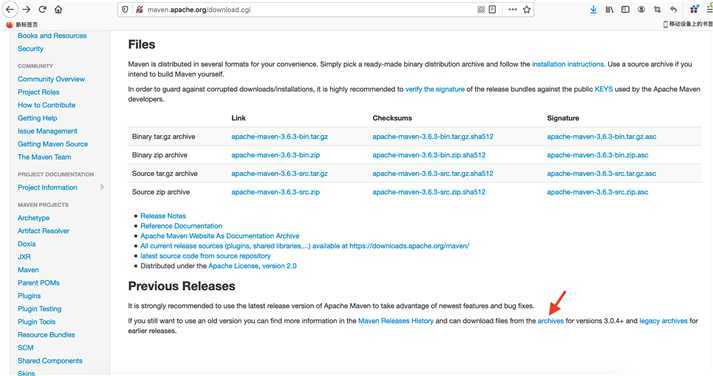
Task: Open JXR project link
Action: coord(24,257)
